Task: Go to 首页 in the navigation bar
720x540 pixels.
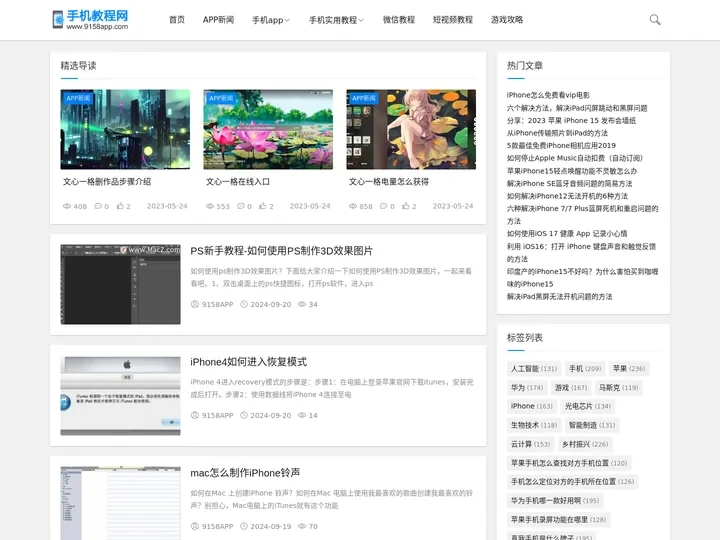Action: [177, 20]
